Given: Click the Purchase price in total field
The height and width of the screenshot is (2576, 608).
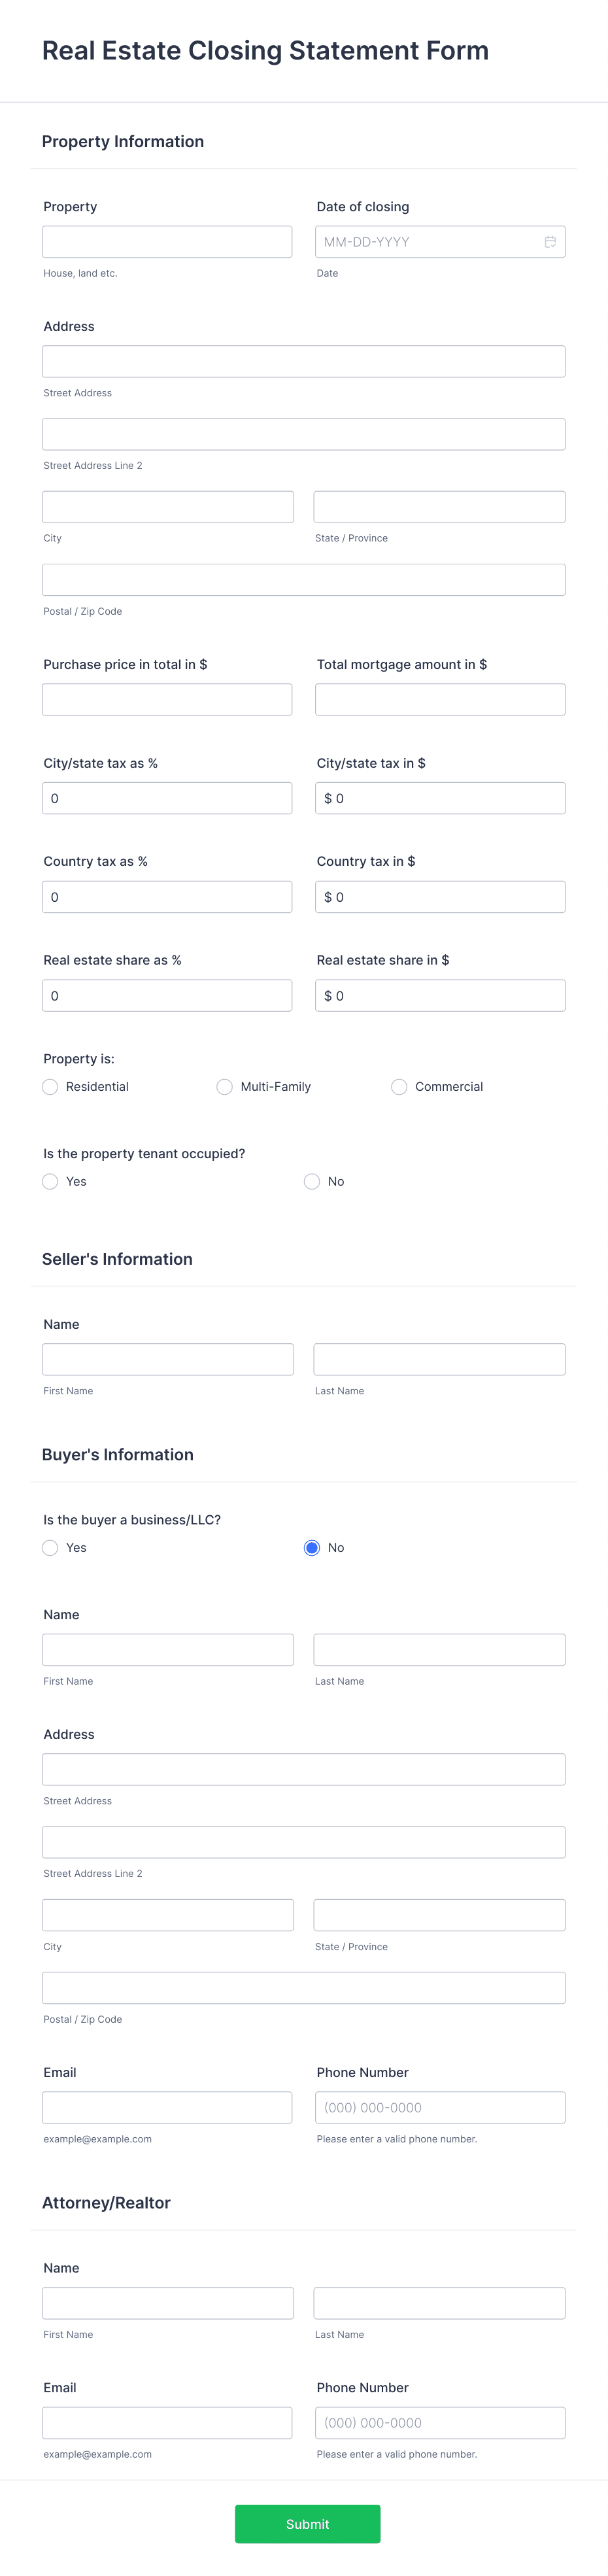Looking at the screenshot, I should pos(167,698).
